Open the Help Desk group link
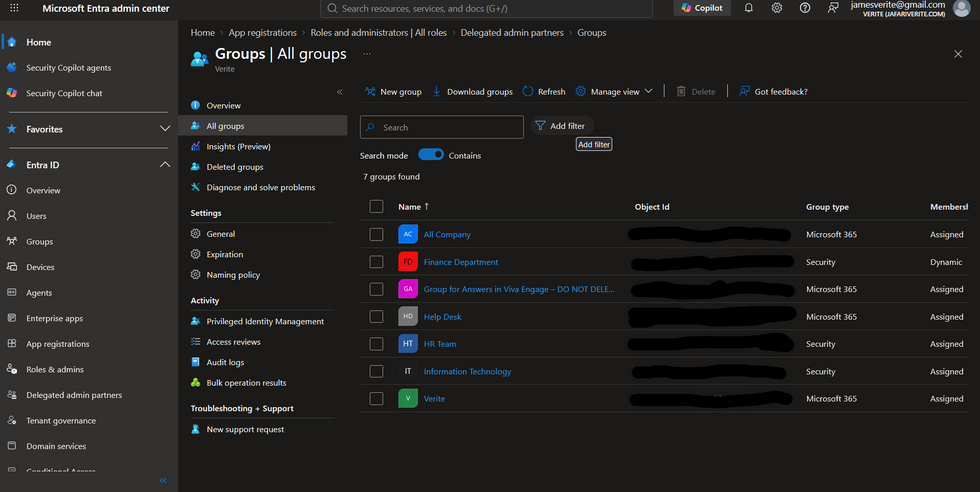Viewport: 980px width, 492px height. pyautogui.click(x=442, y=316)
